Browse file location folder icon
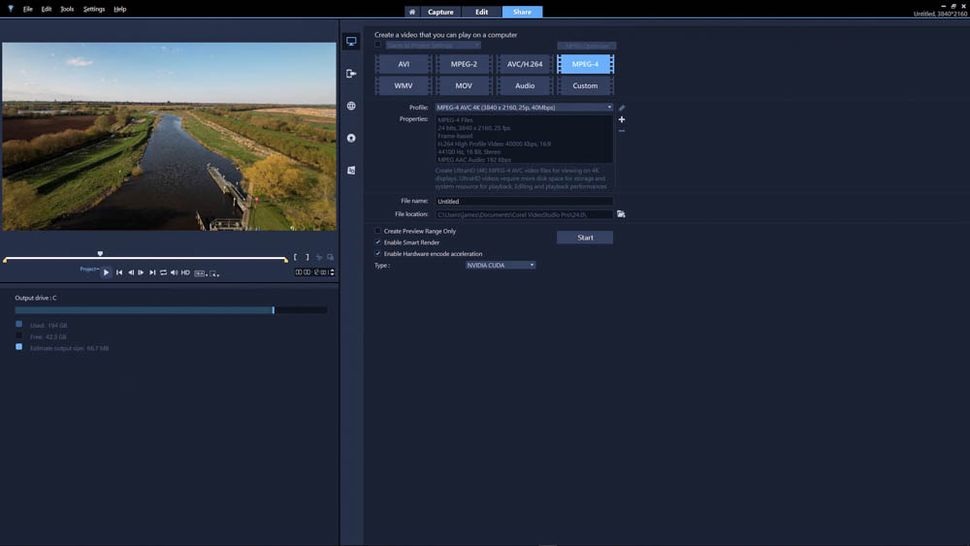This screenshot has width=970, height=546. [x=621, y=214]
